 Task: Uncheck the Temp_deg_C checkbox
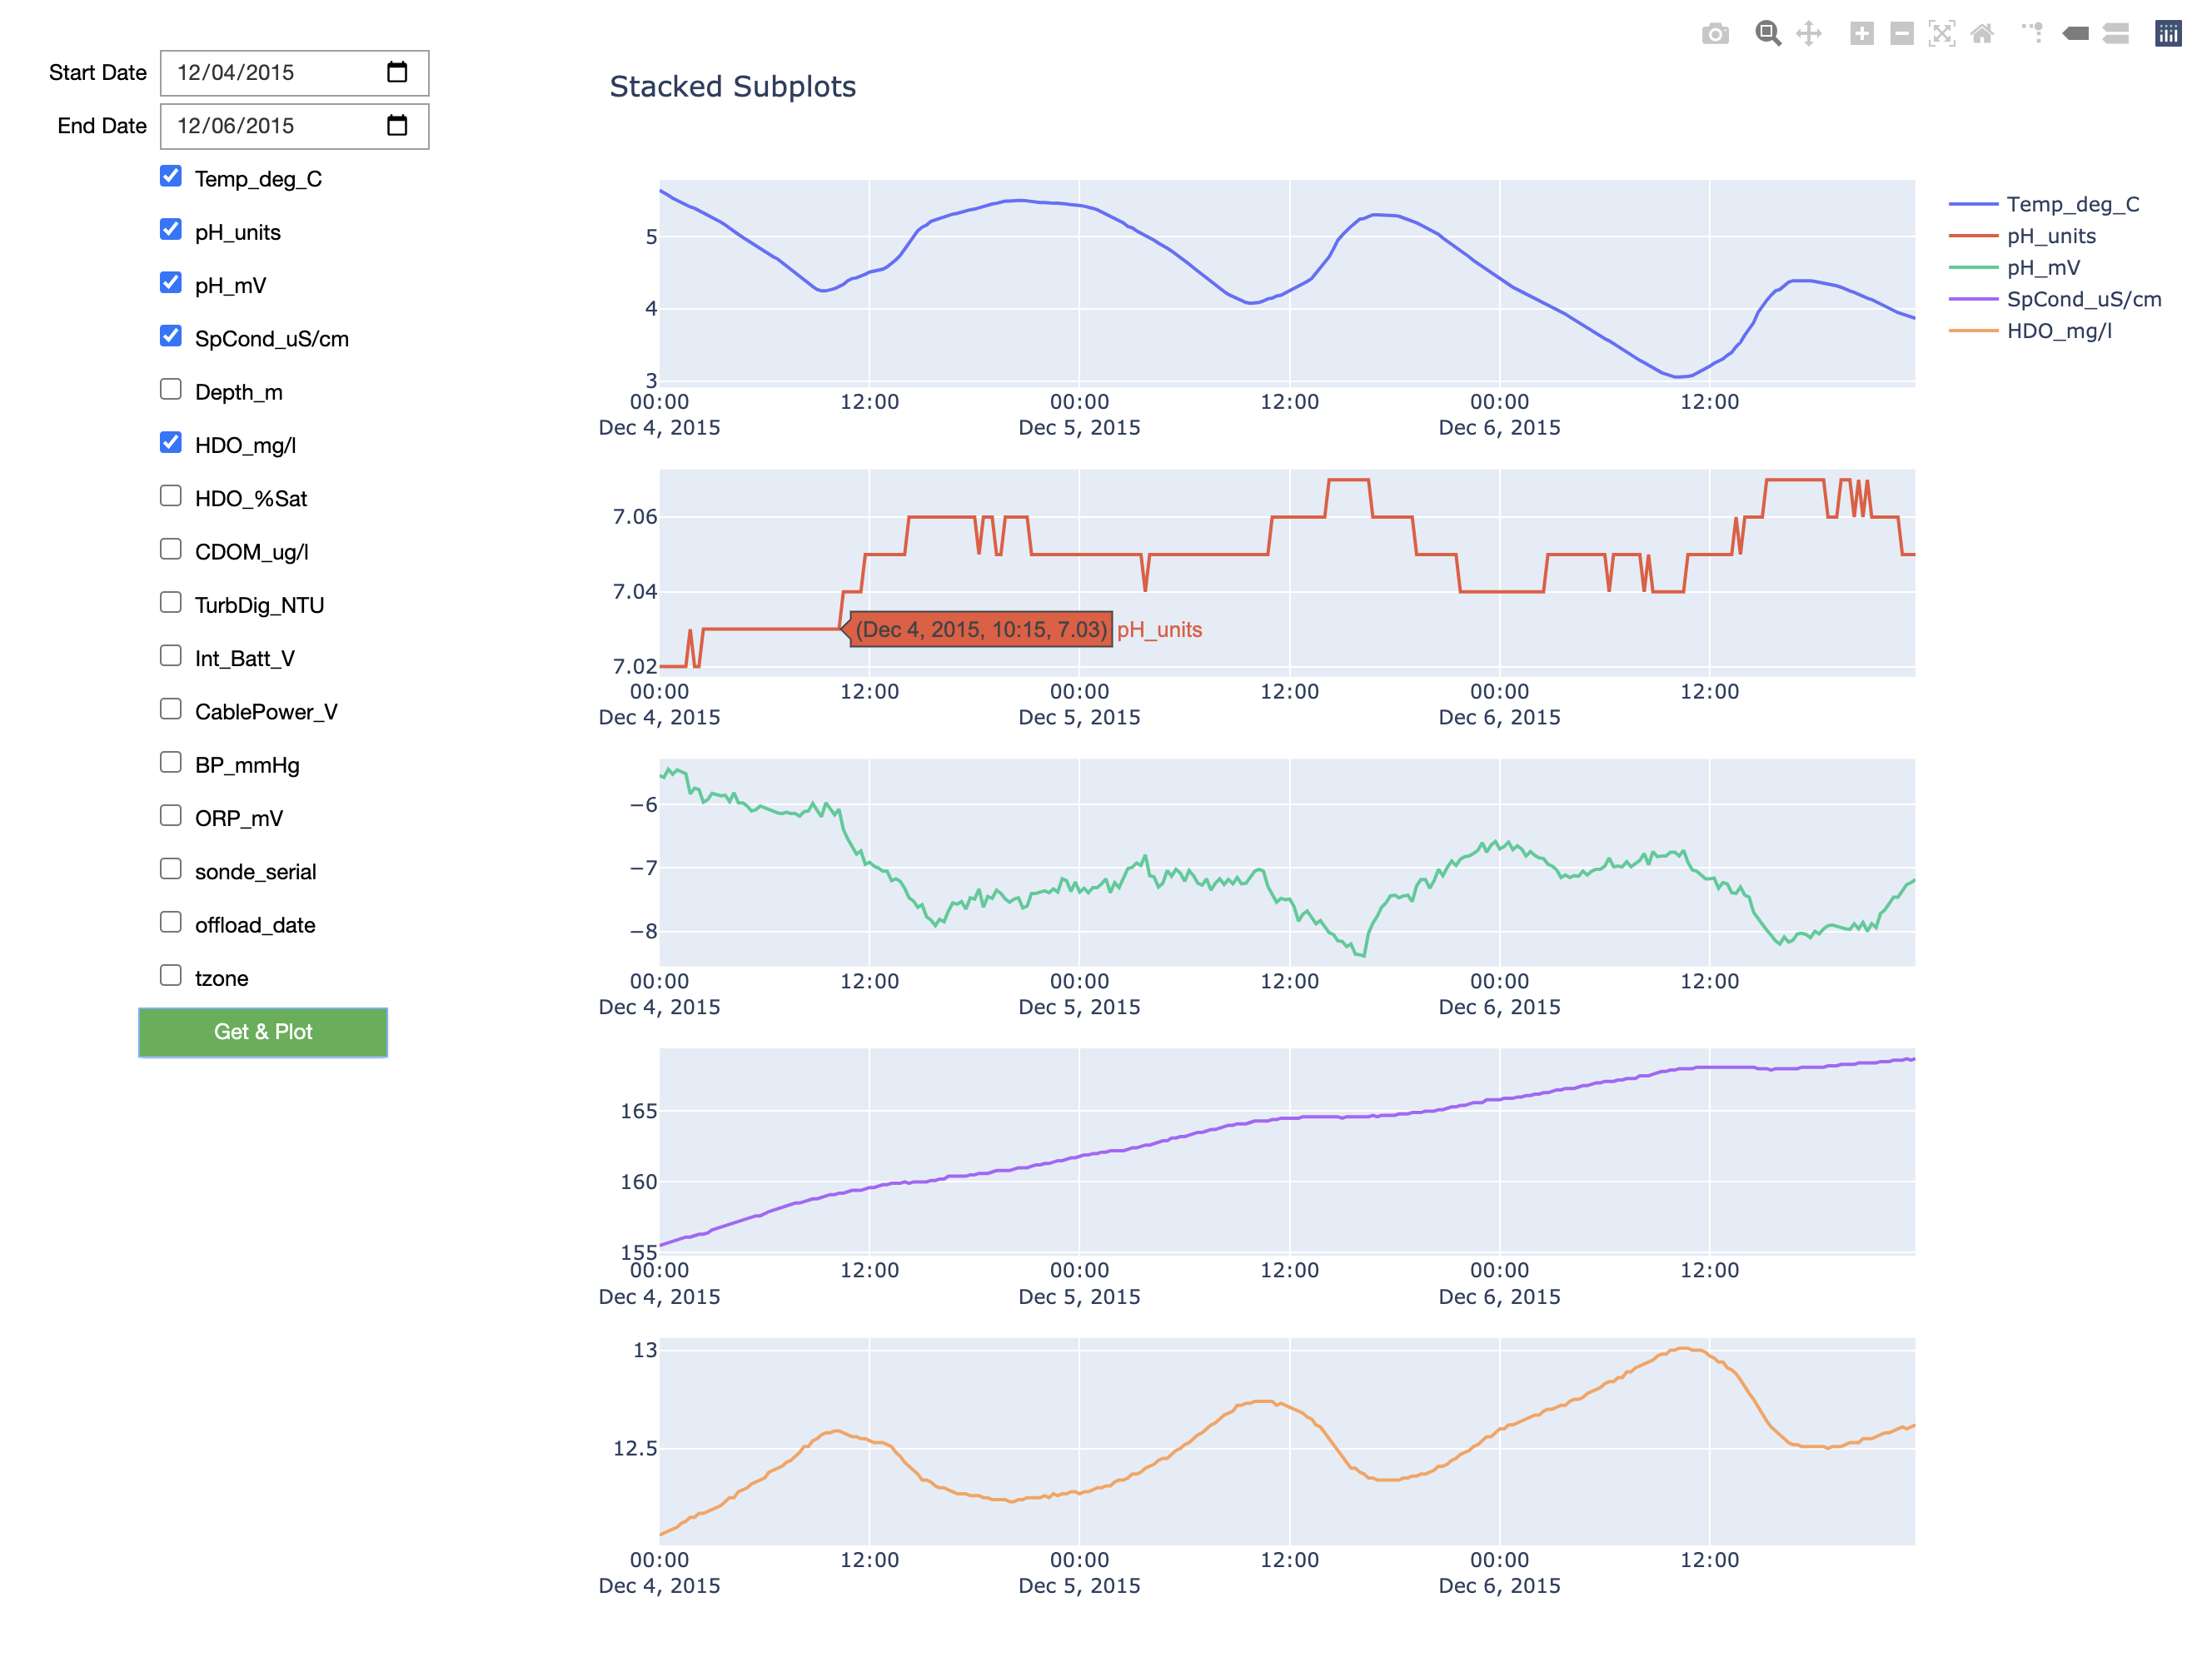[x=171, y=177]
